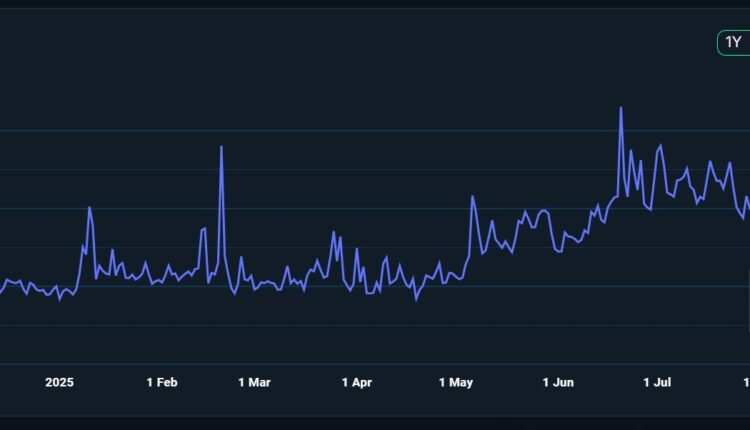Click the tallest peak just after 1 Jul

[x=660, y=146]
